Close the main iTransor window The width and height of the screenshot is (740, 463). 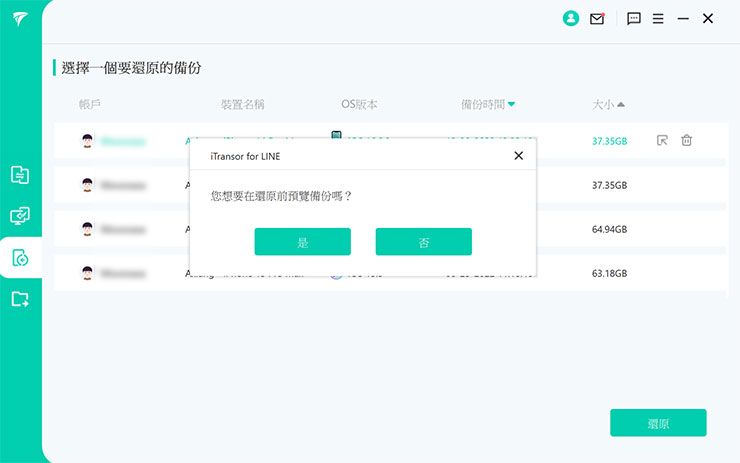pos(707,18)
